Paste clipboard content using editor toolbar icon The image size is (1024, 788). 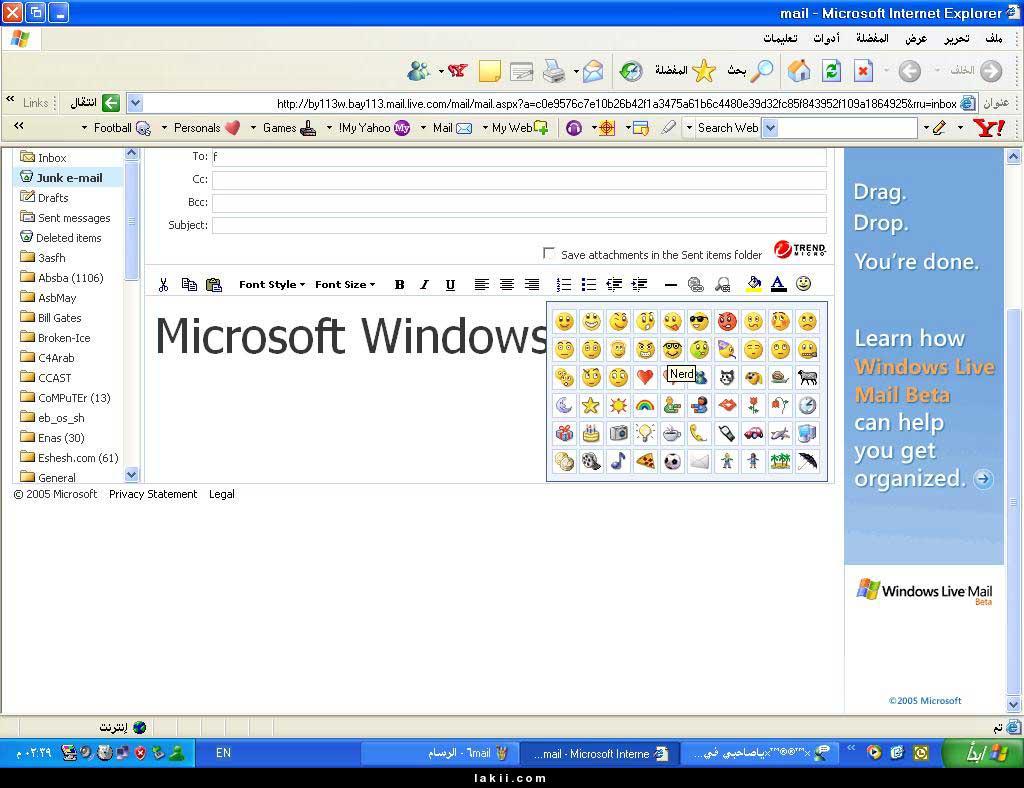pos(214,285)
